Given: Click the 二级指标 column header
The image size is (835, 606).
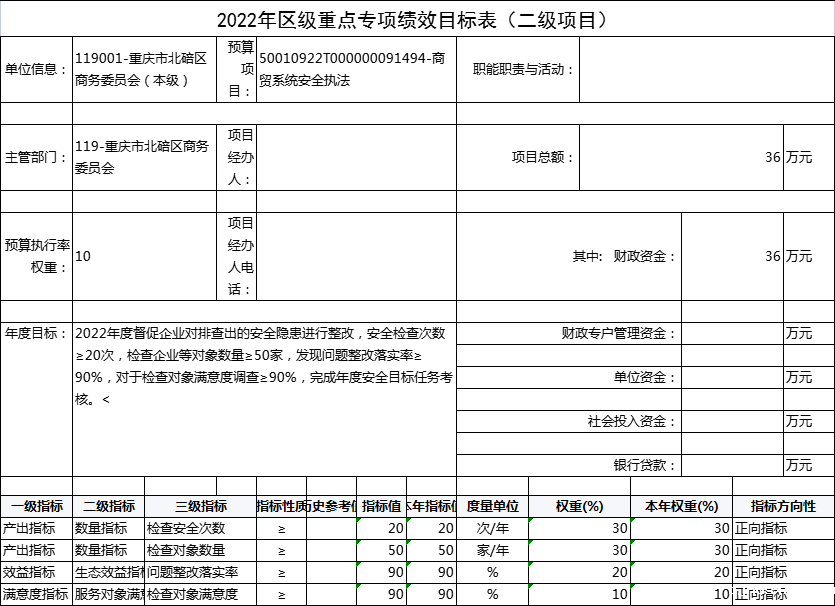Looking at the screenshot, I should click(109, 506).
